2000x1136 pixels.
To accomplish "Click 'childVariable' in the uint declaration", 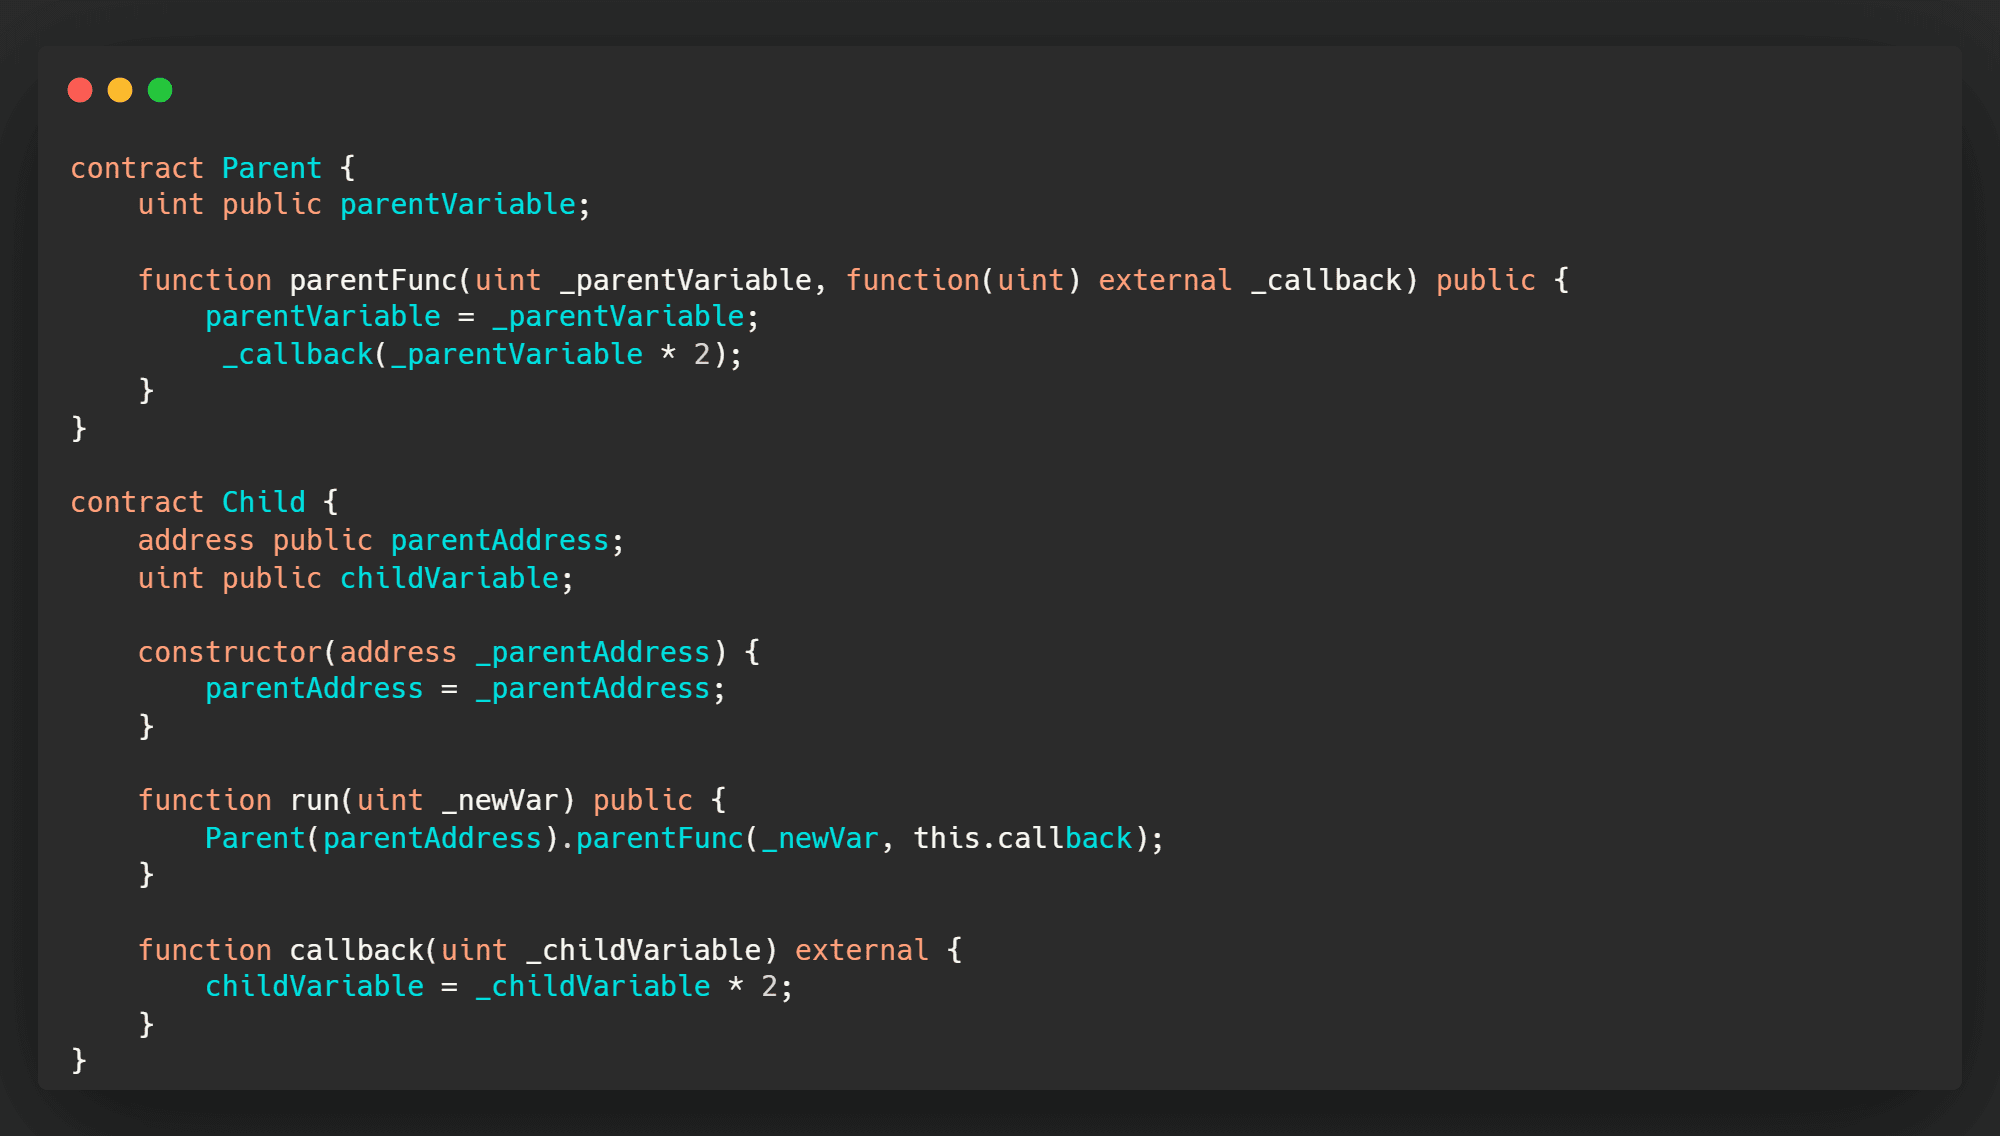I will [448, 579].
